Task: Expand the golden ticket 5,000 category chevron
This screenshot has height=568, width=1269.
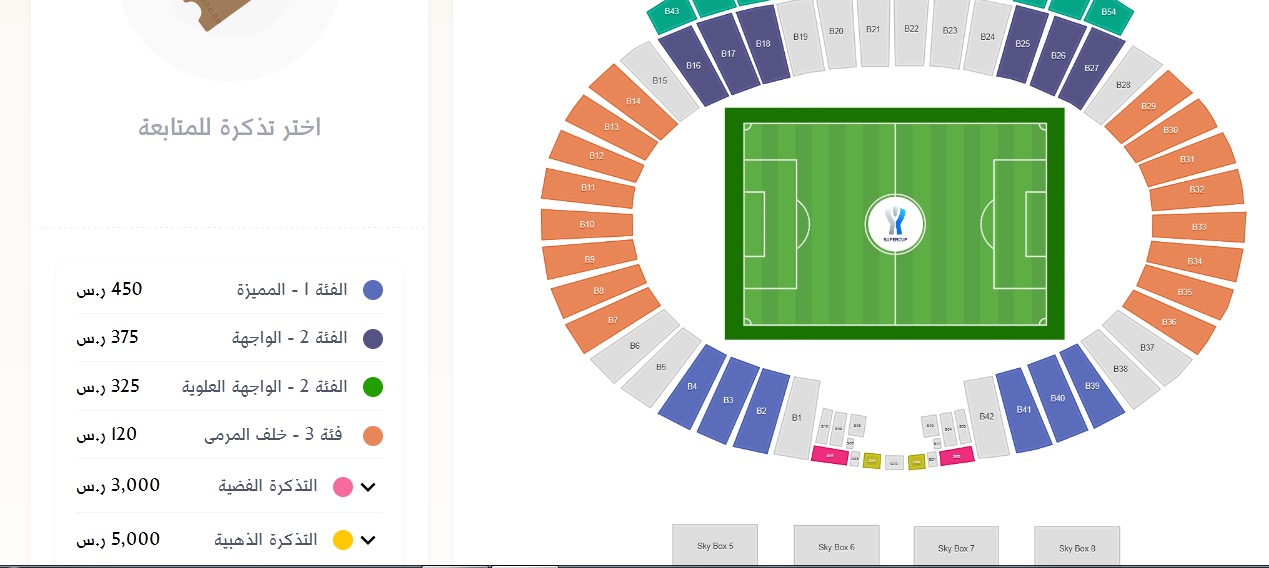Action: [x=368, y=540]
